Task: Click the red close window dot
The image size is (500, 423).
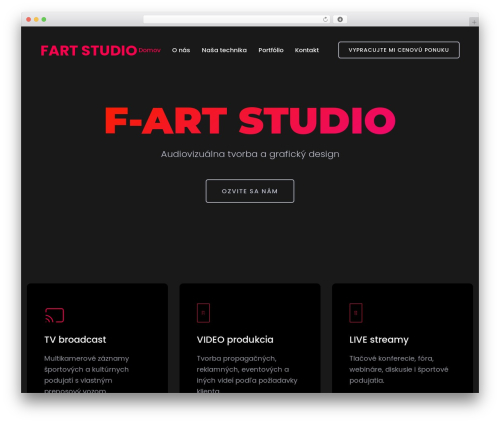Action: pos(29,19)
